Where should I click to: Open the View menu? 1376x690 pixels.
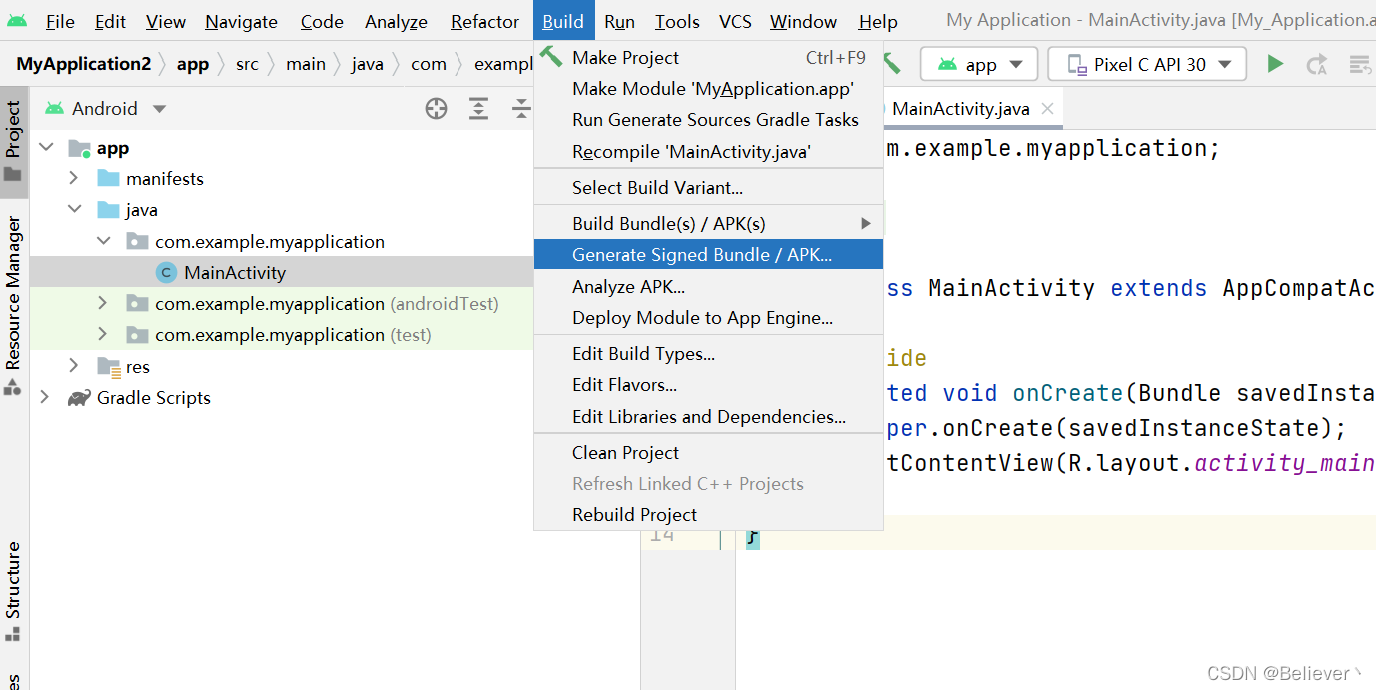pyautogui.click(x=165, y=21)
